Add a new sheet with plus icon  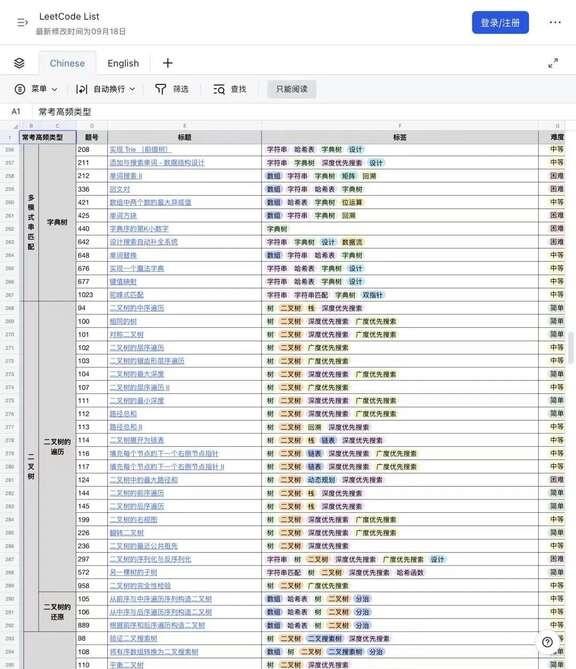pyautogui.click(x=168, y=63)
